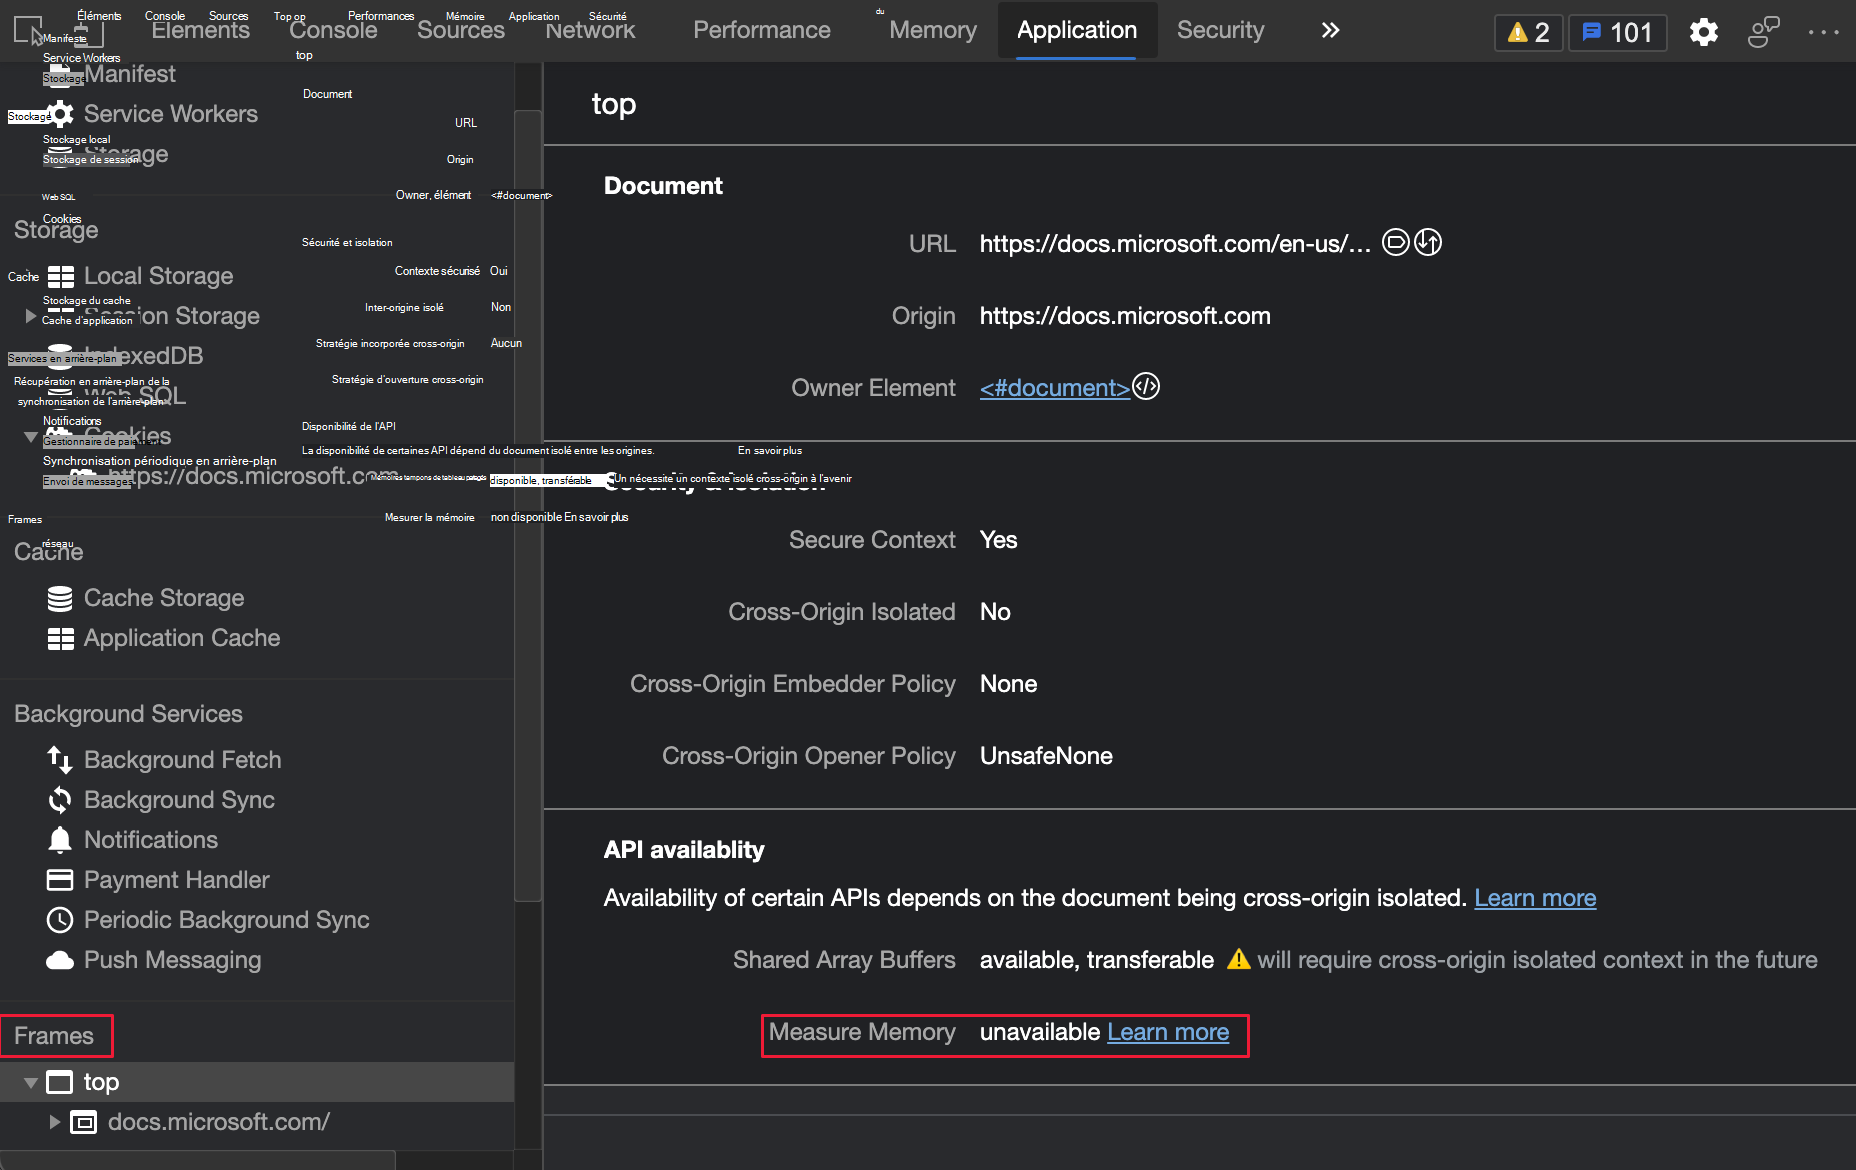Click the Shared Array Buffers value available, transferable
Screen dimensions: 1856x1170
[x=1097, y=960]
